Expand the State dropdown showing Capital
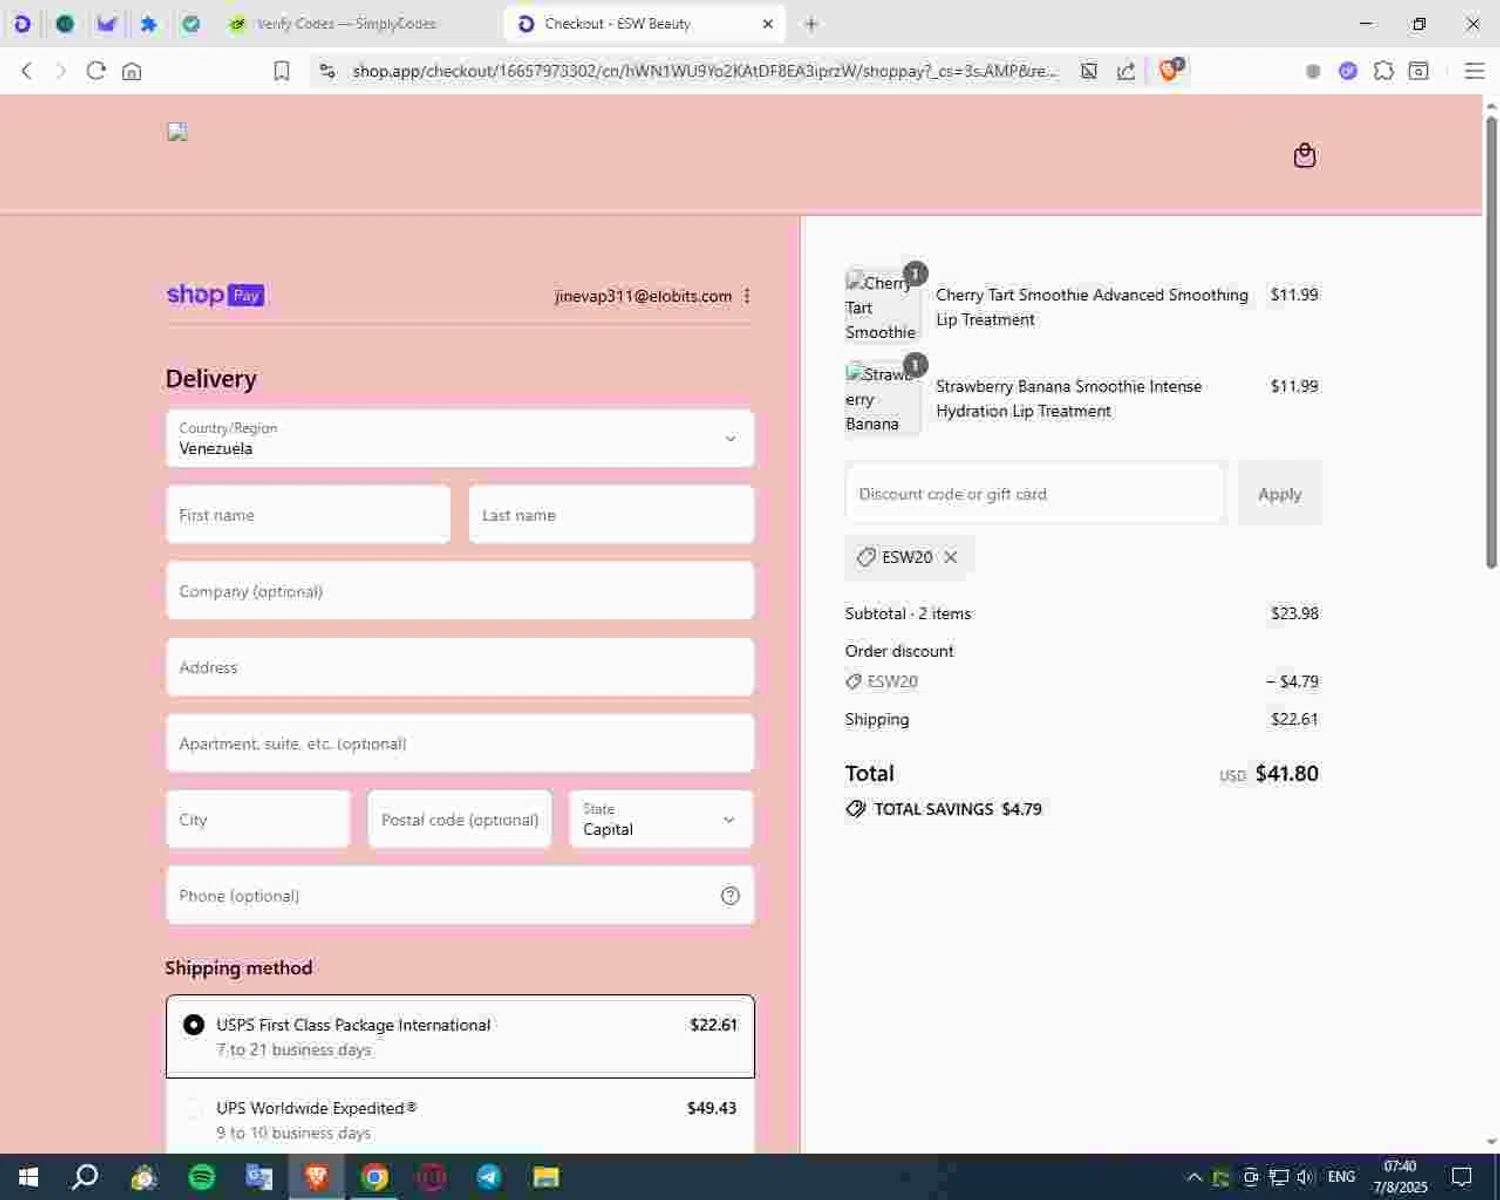The width and height of the screenshot is (1500, 1200). pyautogui.click(x=661, y=819)
